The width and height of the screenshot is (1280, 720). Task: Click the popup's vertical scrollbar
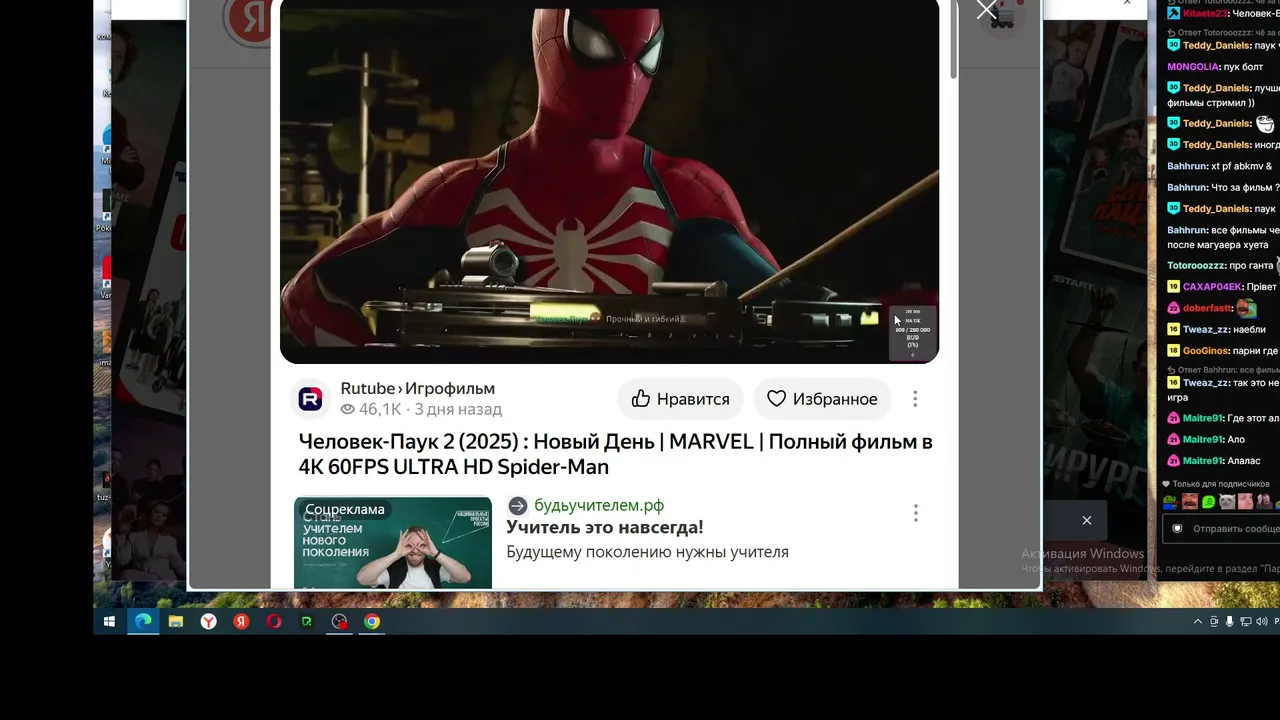(953, 40)
